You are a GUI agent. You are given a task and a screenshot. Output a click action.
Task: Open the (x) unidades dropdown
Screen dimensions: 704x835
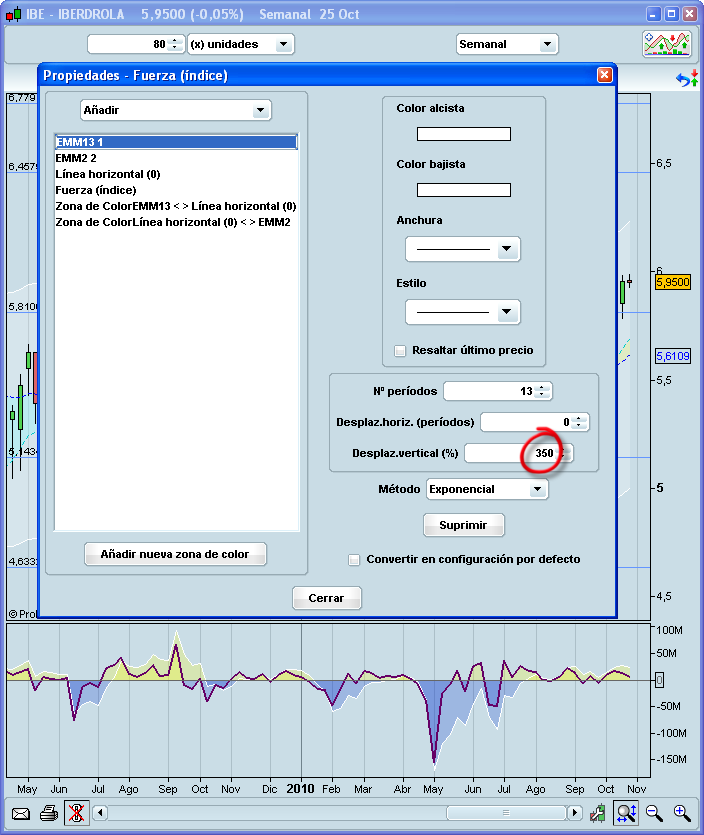pyautogui.click(x=241, y=44)
